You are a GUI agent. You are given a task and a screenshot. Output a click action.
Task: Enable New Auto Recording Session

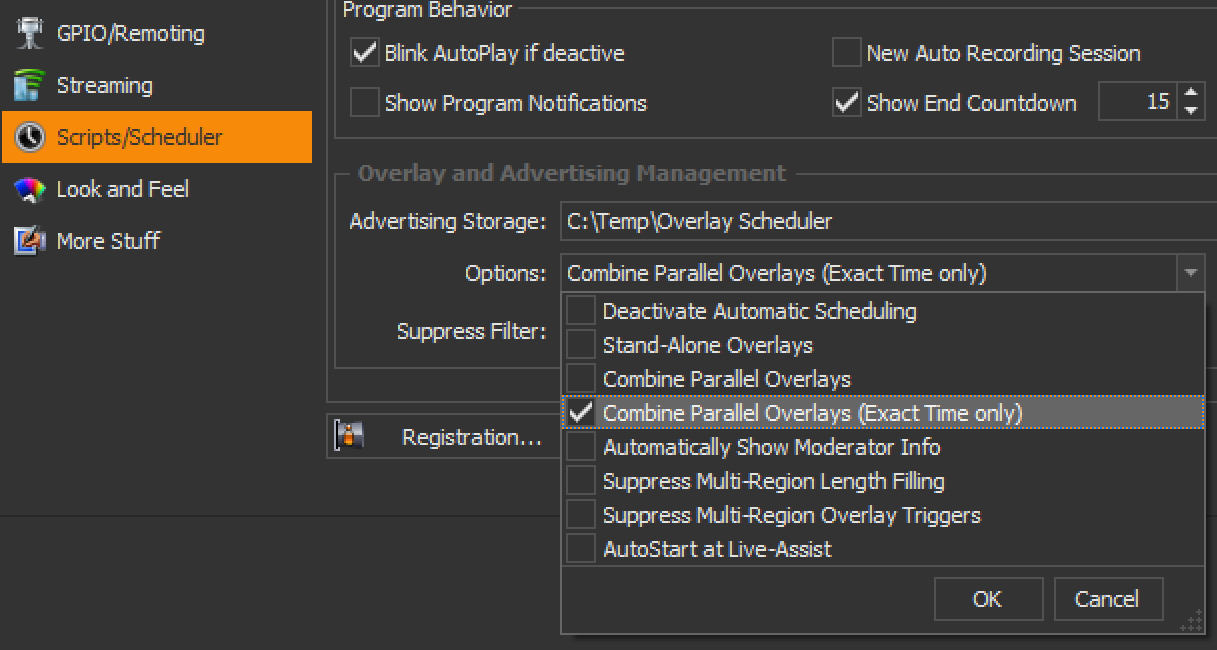[847, 52]
